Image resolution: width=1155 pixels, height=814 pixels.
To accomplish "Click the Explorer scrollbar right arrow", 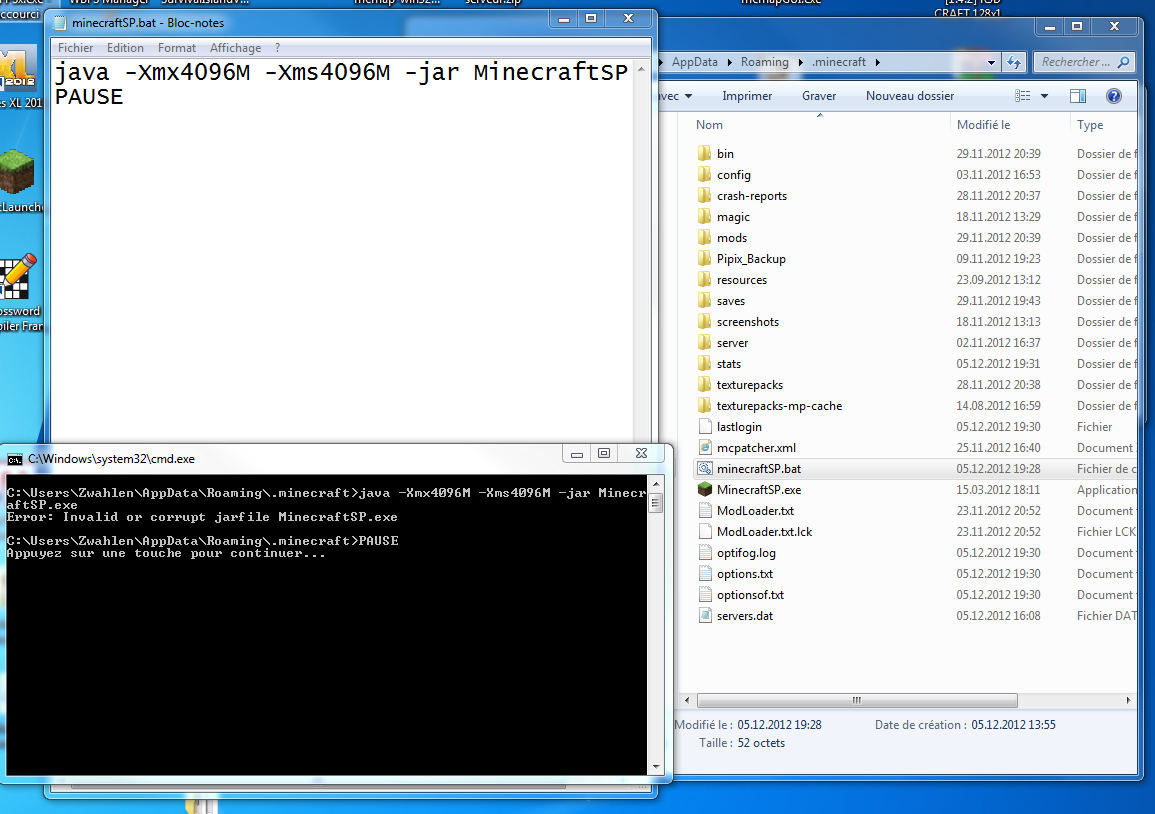I will pos(1128,700).
